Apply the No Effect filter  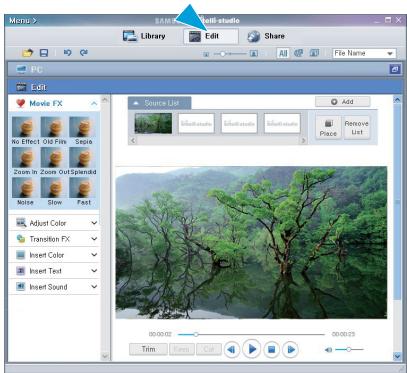click(25, 130)
